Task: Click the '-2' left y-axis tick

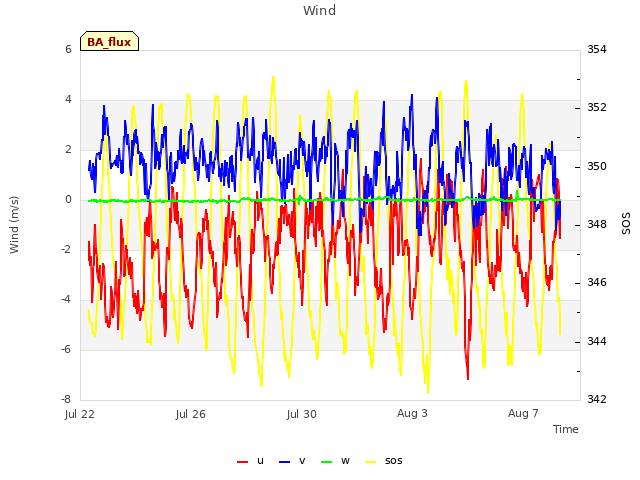Action: [x=66, y=249]
